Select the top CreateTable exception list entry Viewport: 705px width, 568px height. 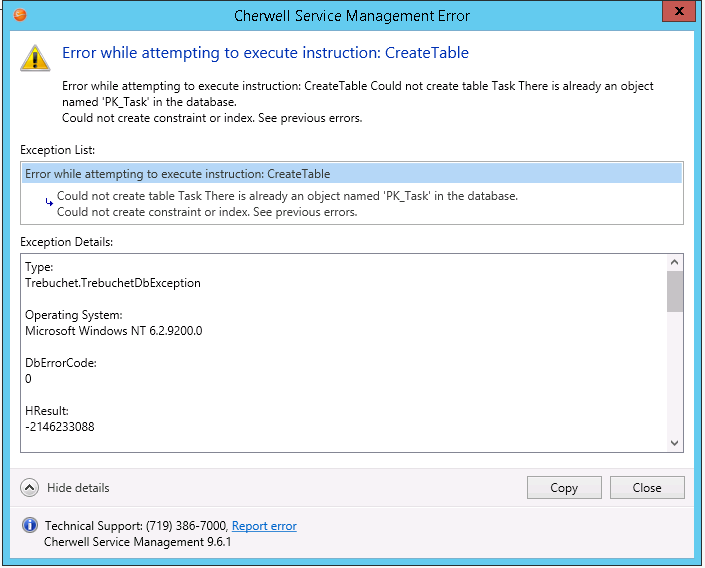[x=177, y=174]
